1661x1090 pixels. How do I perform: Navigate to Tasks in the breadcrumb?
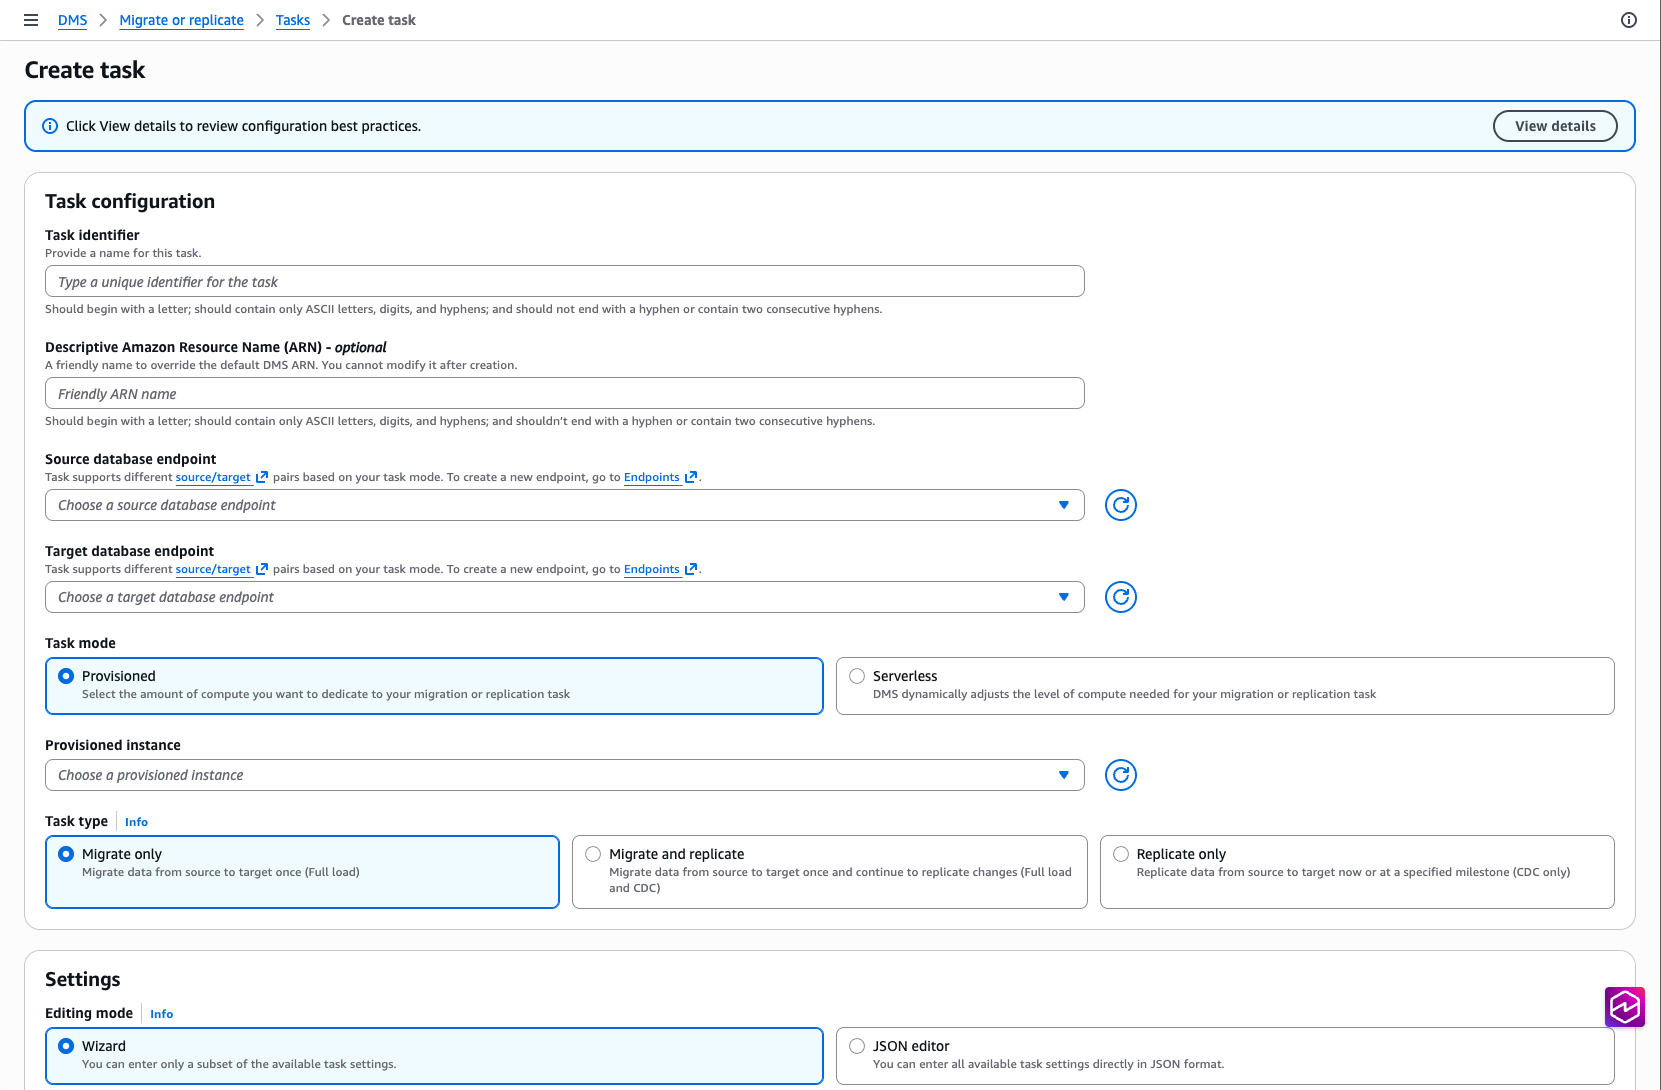click(x=292, y=20)
